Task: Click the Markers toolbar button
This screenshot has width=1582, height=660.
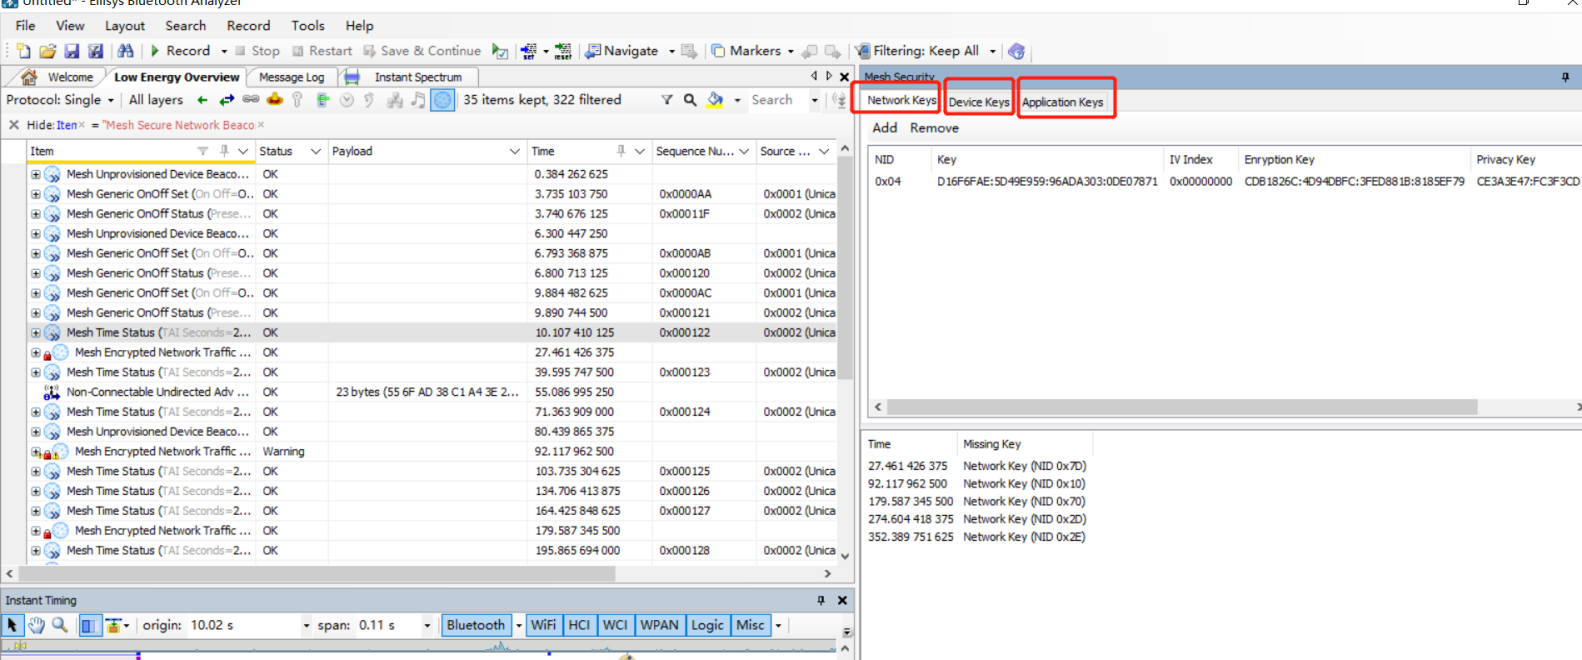Action: tap(746, 51)
